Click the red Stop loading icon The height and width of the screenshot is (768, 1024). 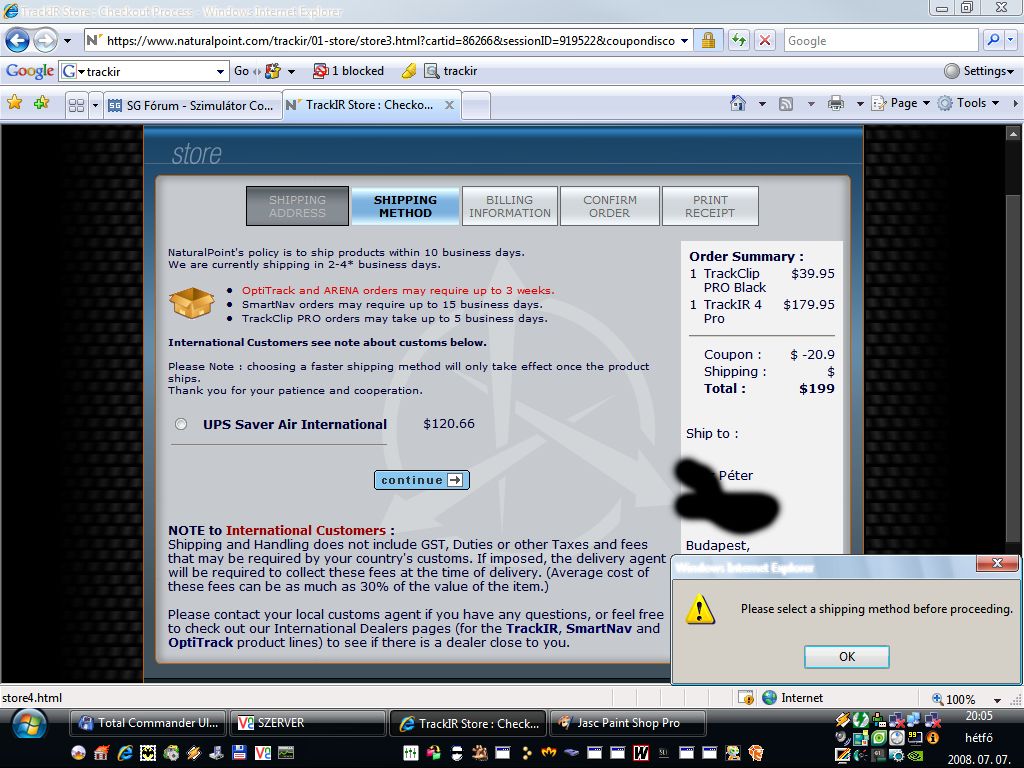765,41
